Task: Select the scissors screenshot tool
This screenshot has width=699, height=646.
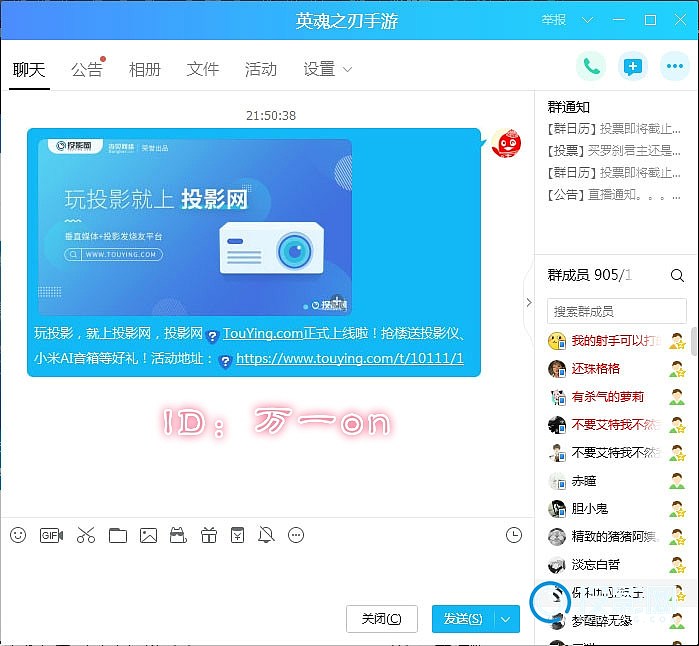Action: point(86,535)
